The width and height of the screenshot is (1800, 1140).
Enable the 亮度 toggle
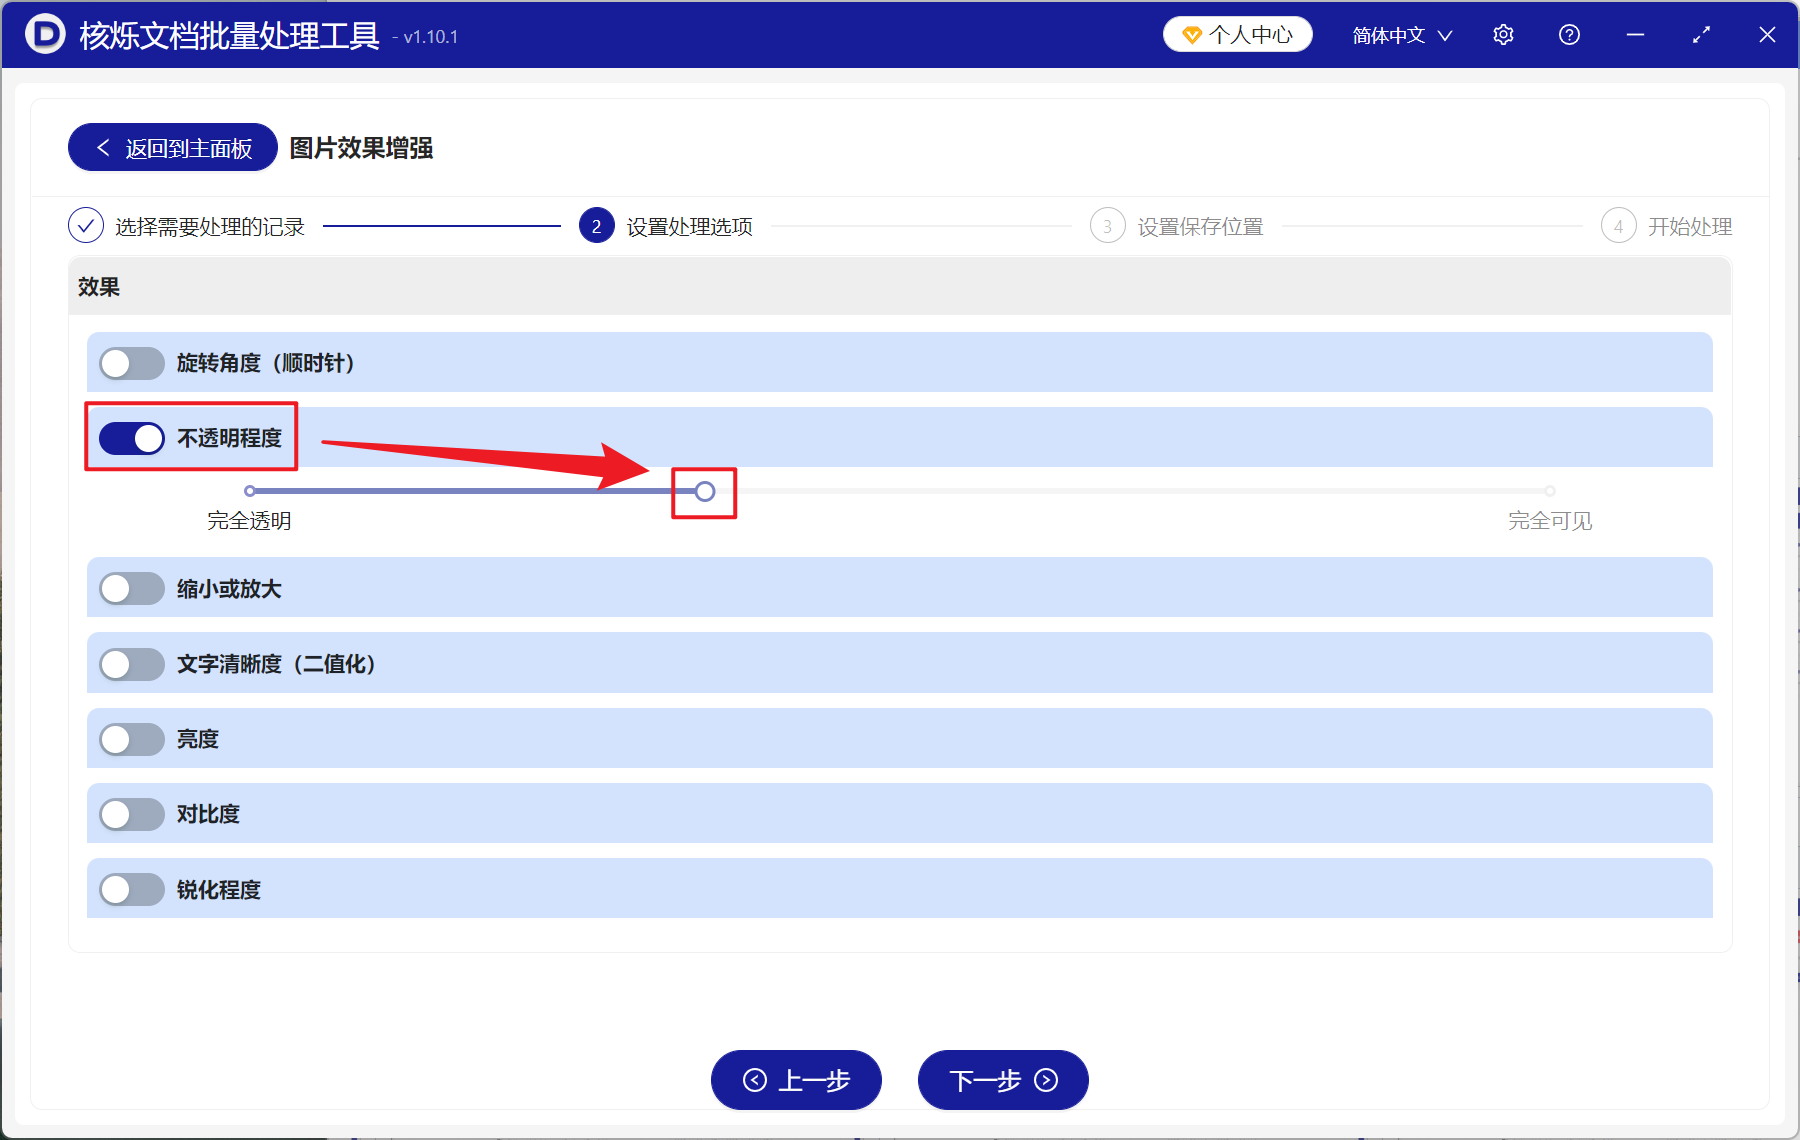click(x=131, y=739)
